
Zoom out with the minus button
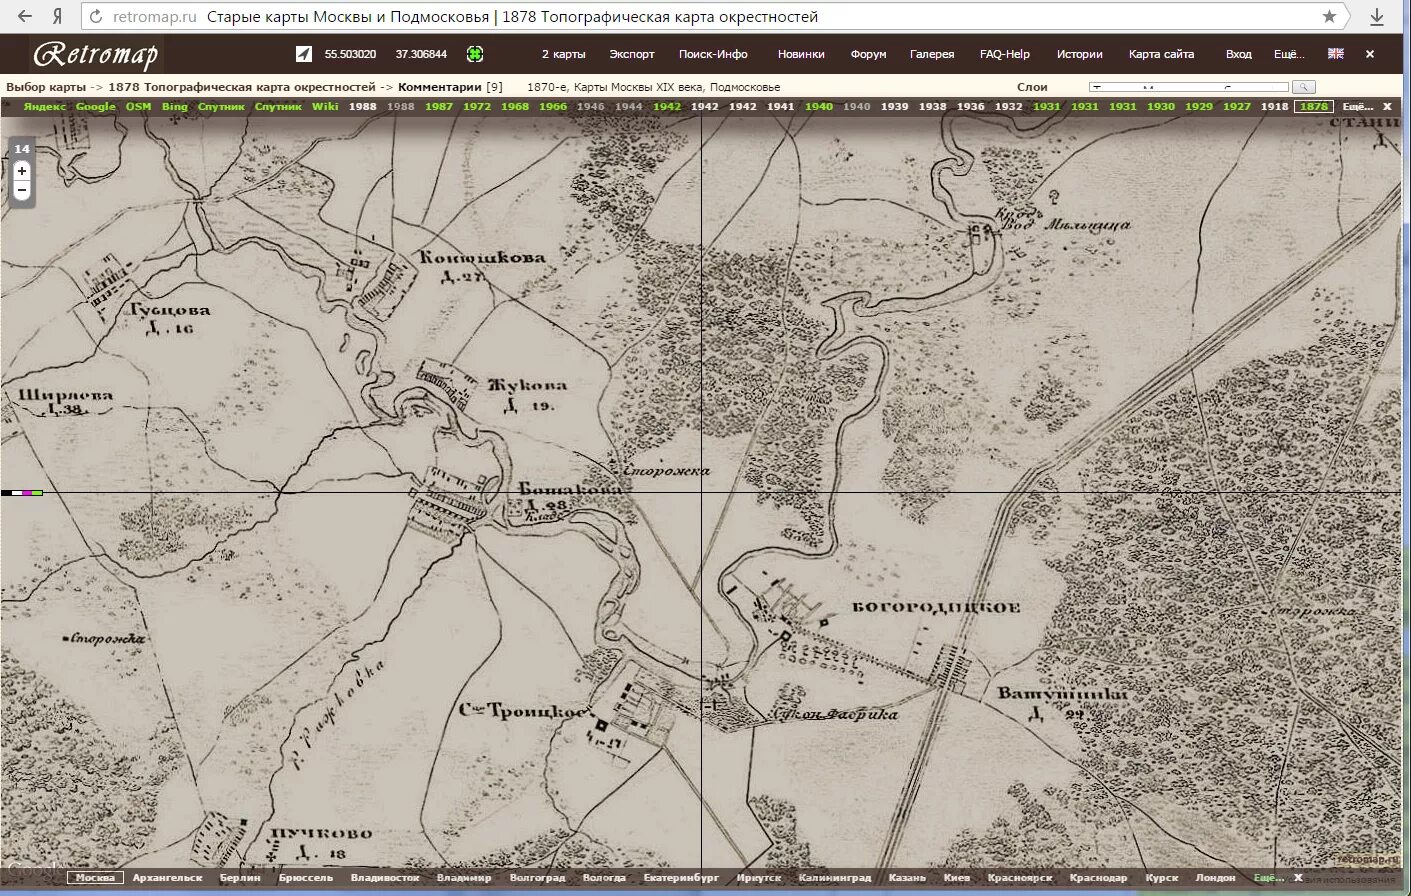(22, 190)
